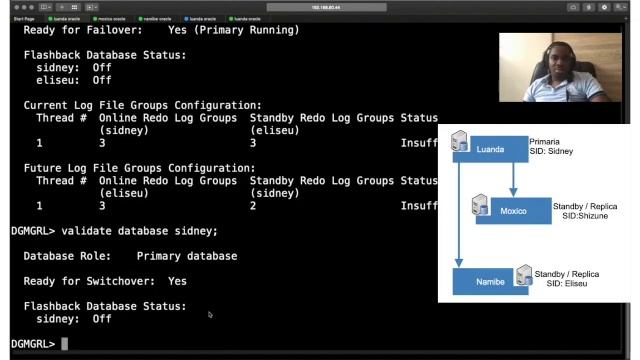The image size is (640, 360).
Task: Click the settings gear icon in toolbar
Action: click(x=604, y=7)
